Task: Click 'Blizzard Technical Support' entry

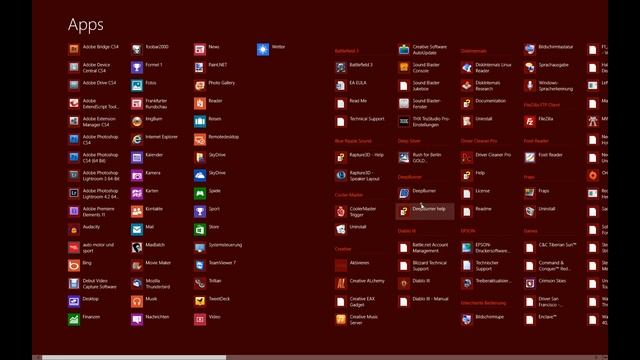Action: 423,265
